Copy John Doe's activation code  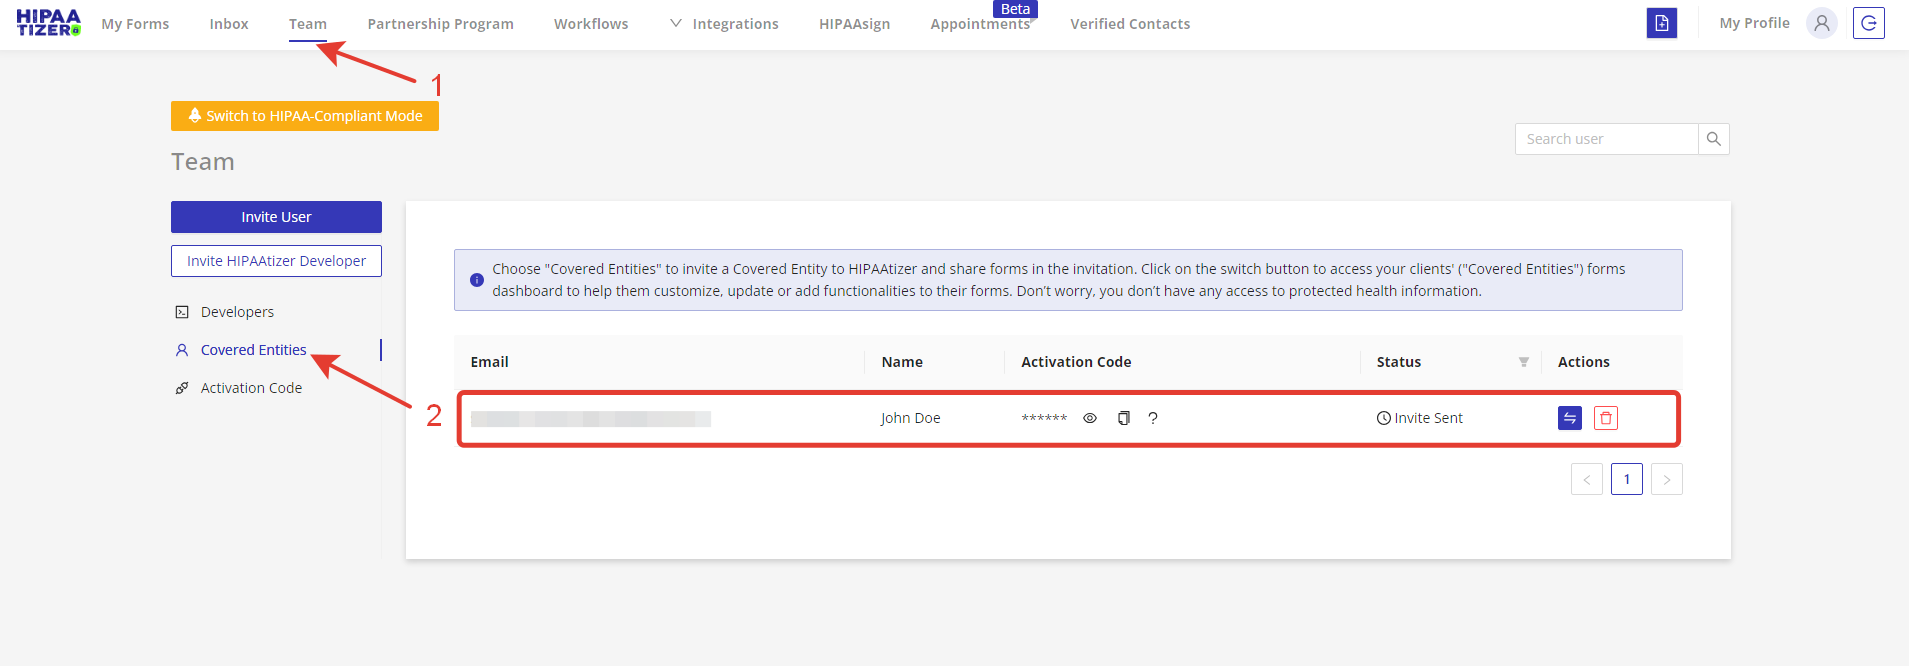pyautogui.click(x=1123, y=418)
